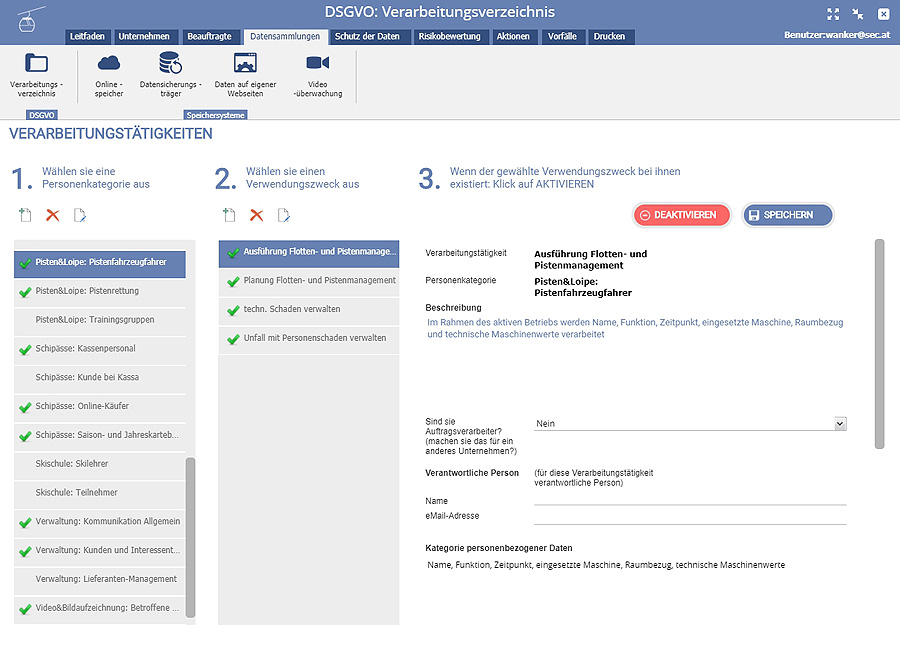The height and width of the screenshot is (648, 900).
Task: Delete the selected Verwendungszweck with red X
Action: 257,215
